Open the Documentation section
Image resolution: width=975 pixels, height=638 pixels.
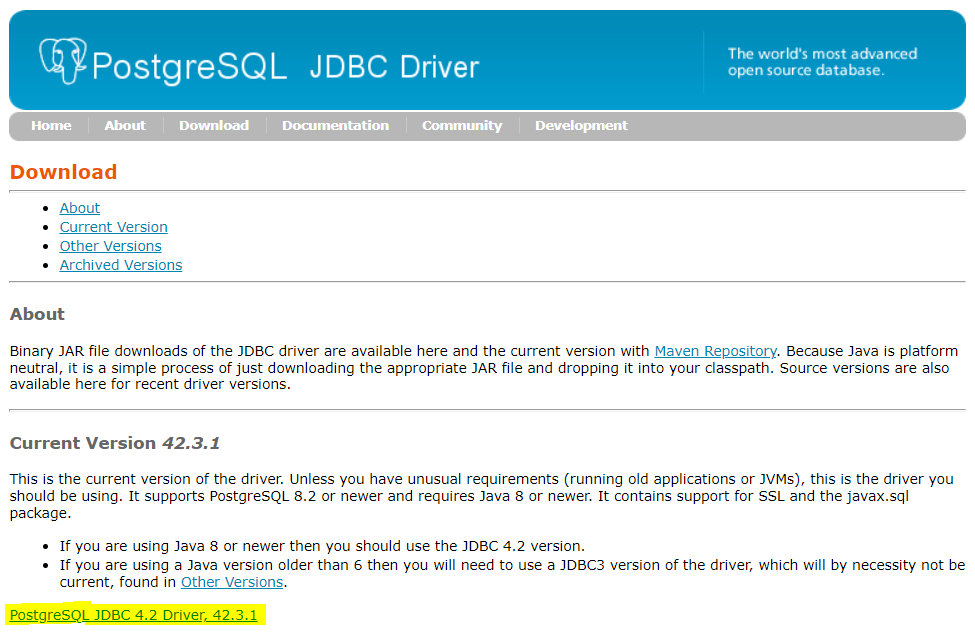tap(335, 125)
